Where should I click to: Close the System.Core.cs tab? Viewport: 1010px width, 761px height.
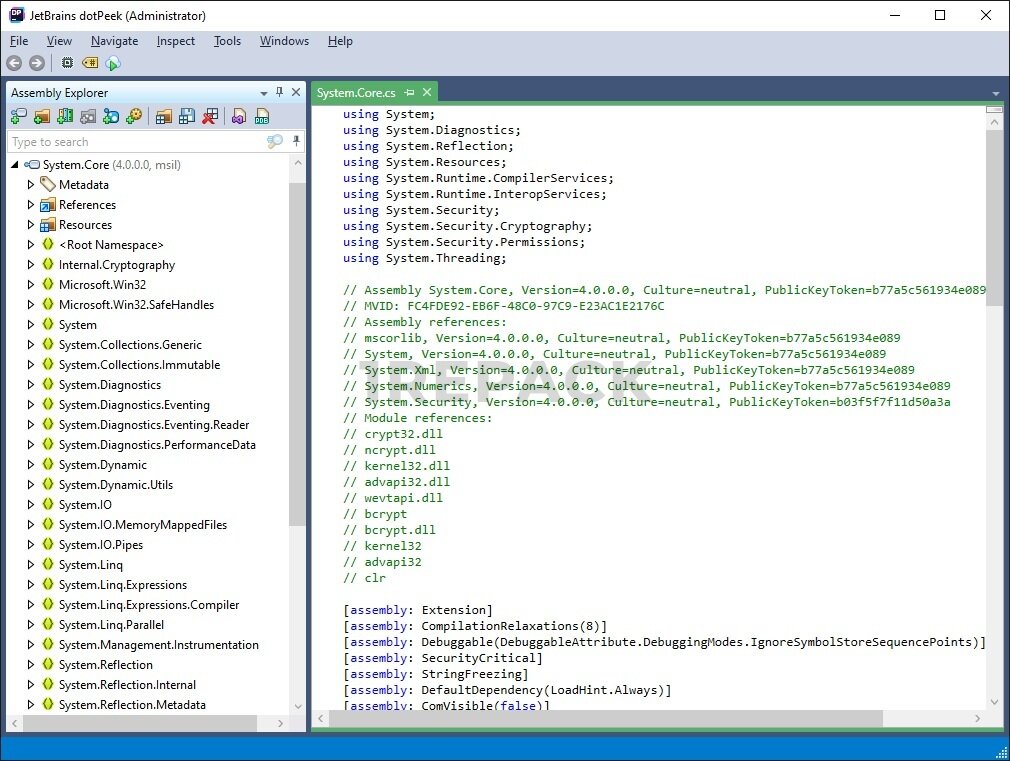click(426, 92)
